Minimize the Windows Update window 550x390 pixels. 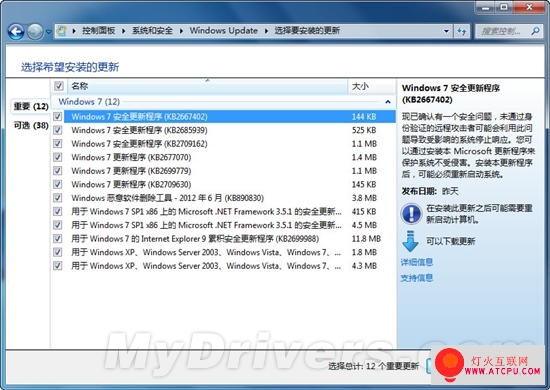coord(485,7)
